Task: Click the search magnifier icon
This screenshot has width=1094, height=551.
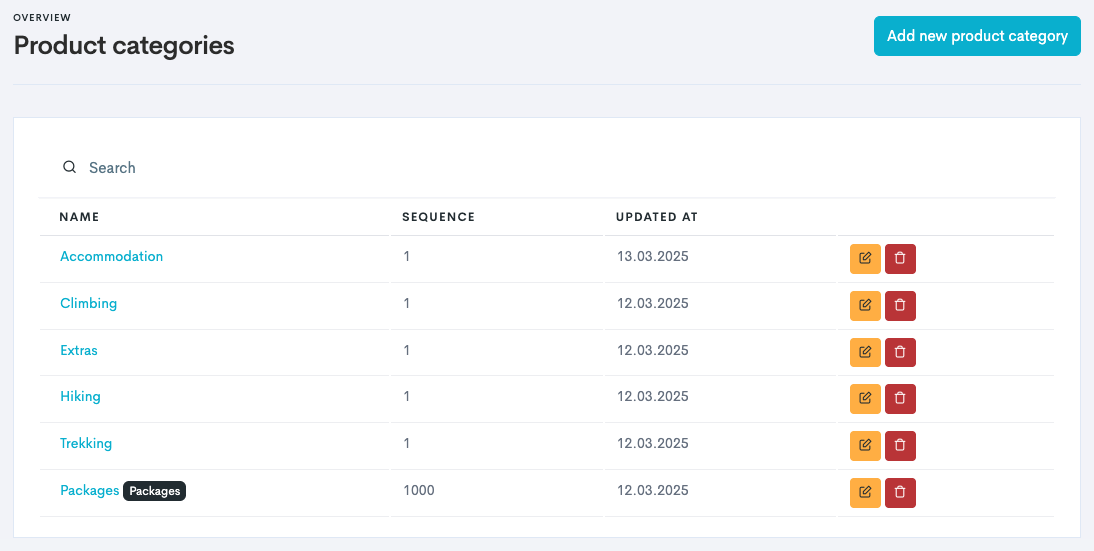Action: [69, 167]
